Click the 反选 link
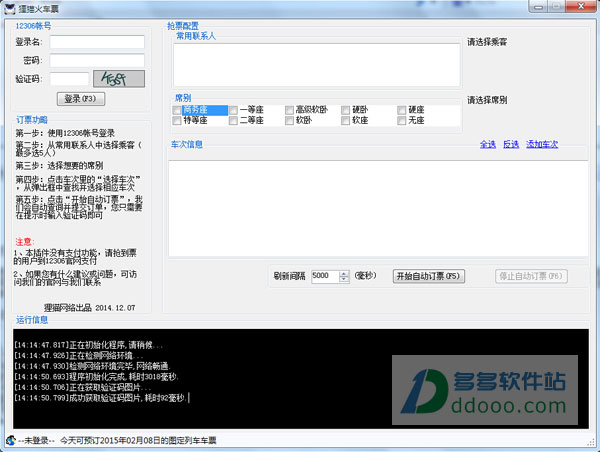The image size is (600, 452). 511,144
